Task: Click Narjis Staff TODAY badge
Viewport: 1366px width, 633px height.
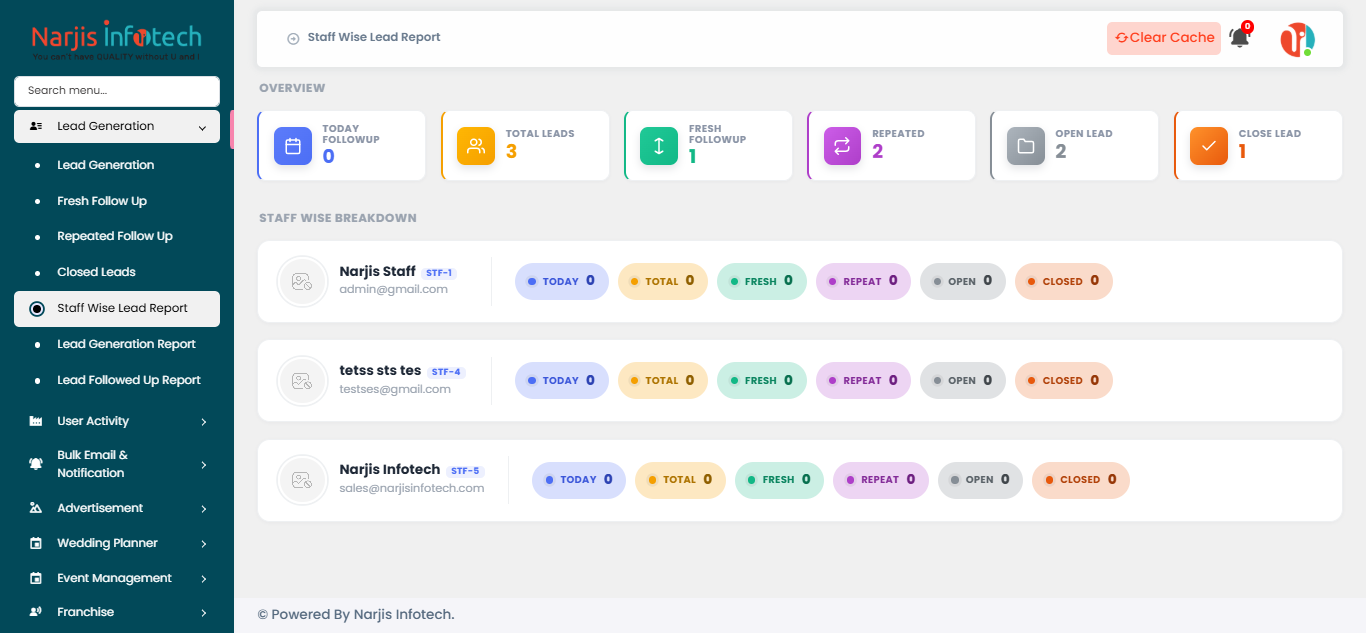Action: (x=561, y=281)
